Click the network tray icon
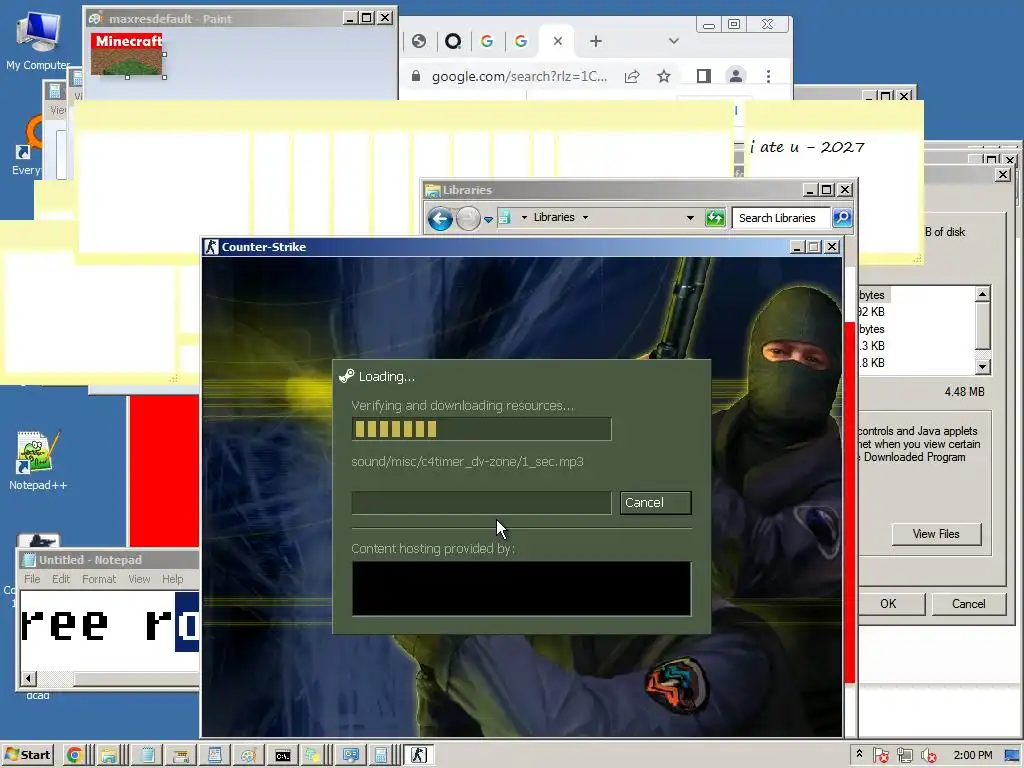Screen dimensions: 1024x768 (904, 756)
